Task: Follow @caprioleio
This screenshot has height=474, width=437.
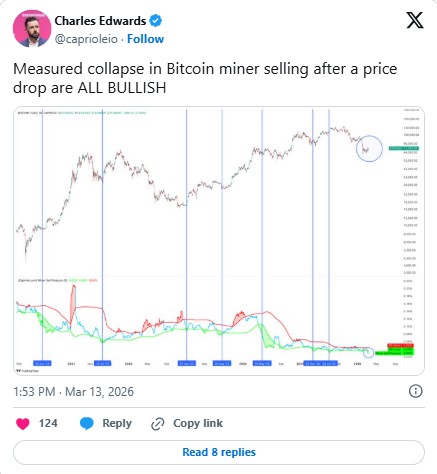Action: pyautogui.click(x=145, y=39)
